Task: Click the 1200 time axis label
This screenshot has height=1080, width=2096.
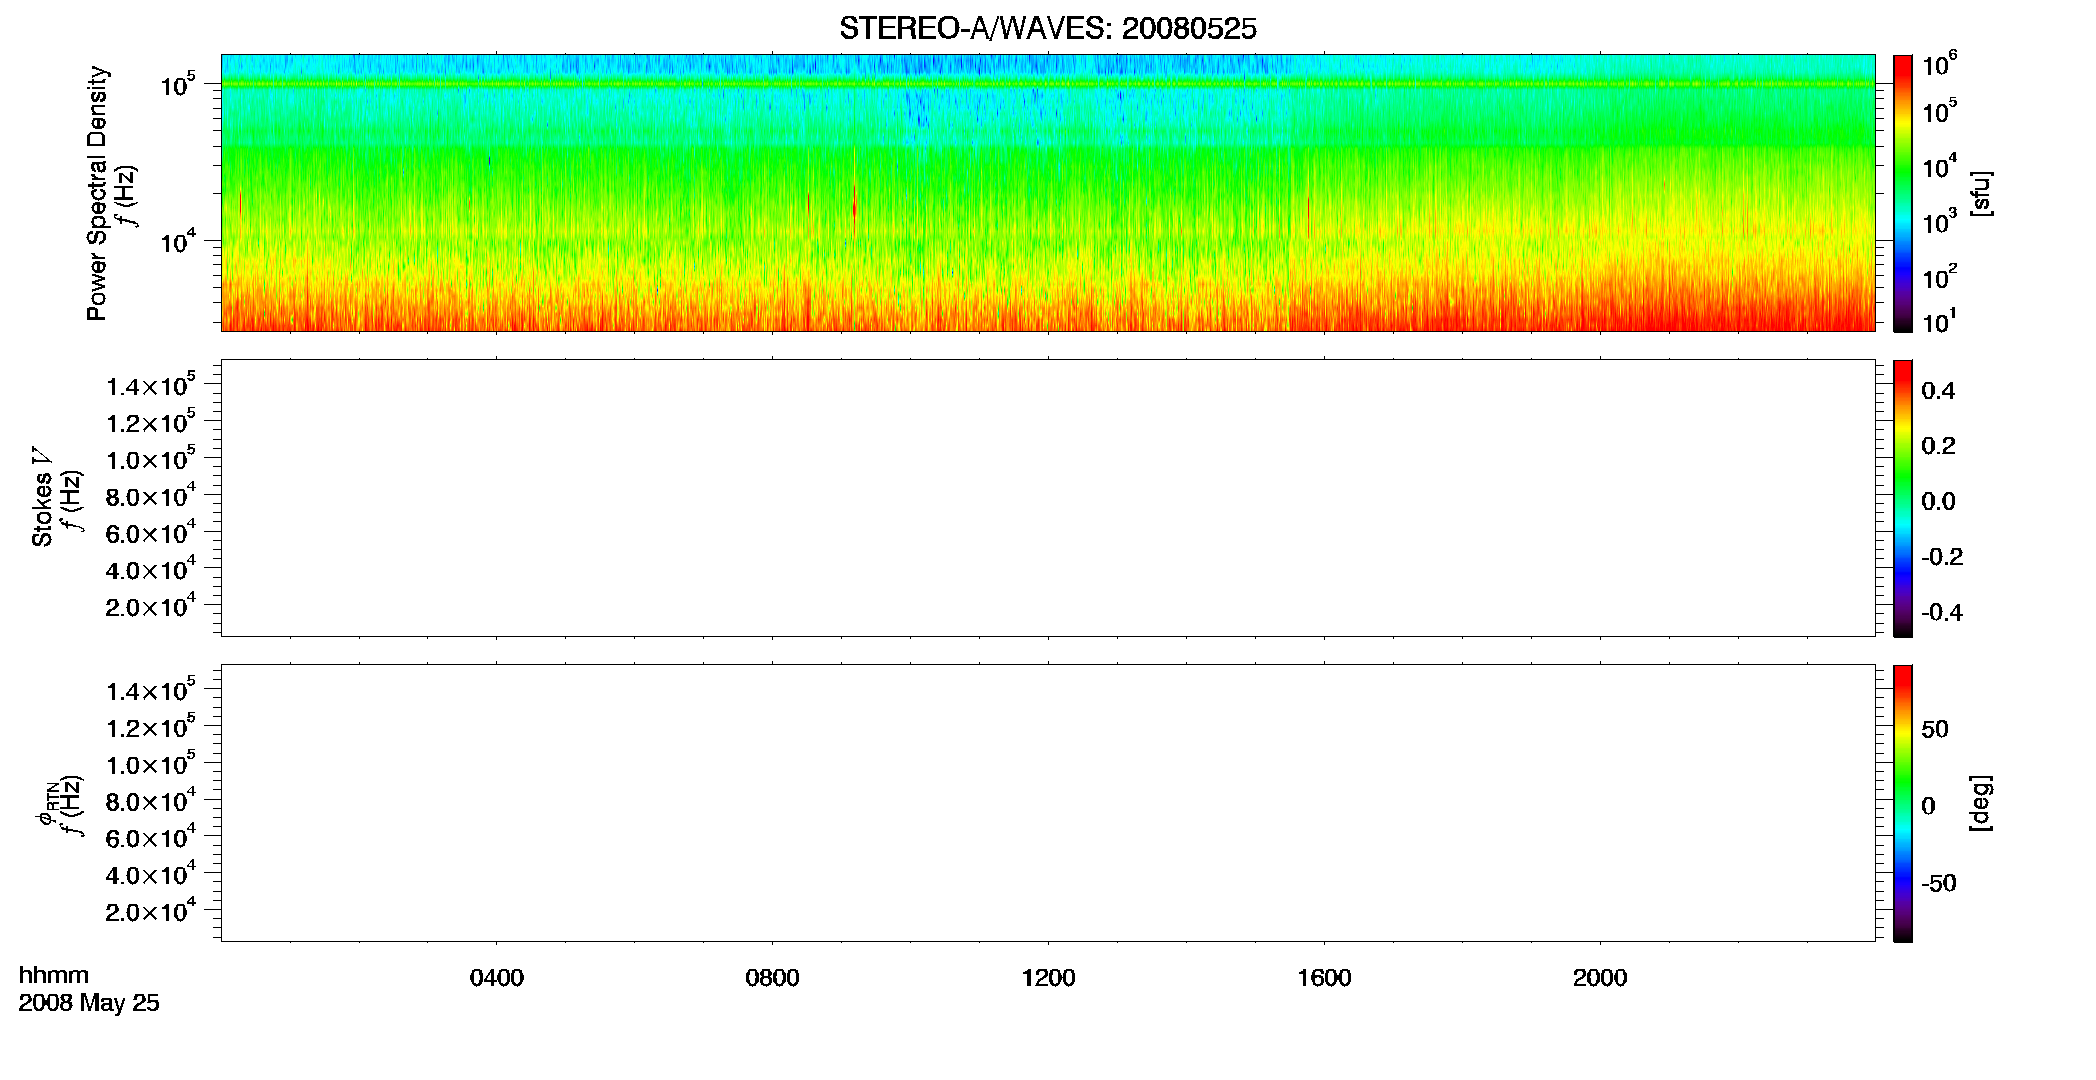Action: coord(1048,978)
